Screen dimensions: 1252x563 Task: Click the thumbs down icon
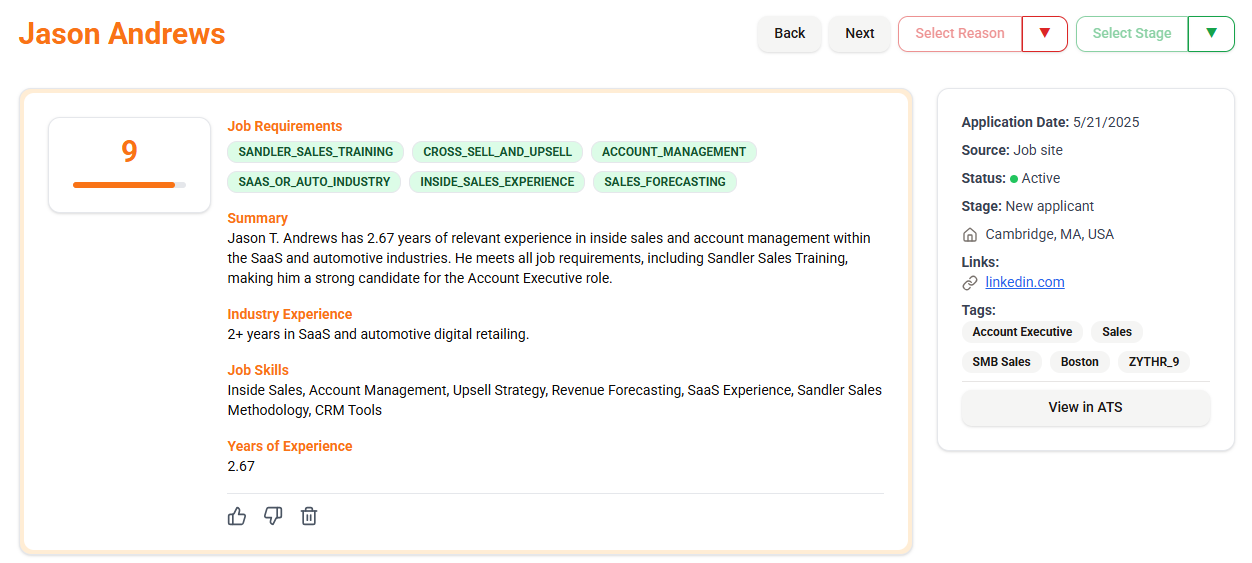coord(273,516)
